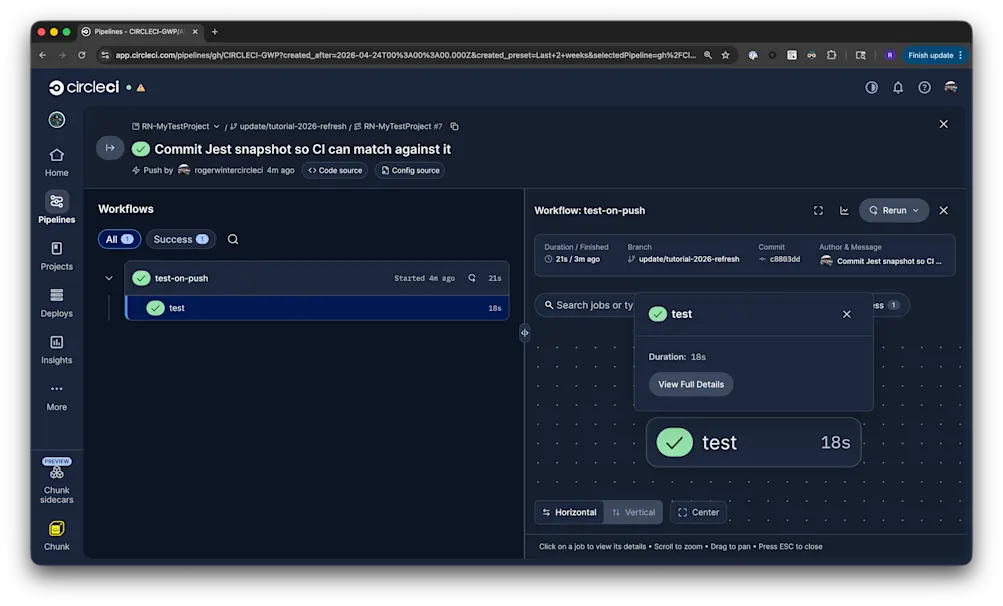Image resolution: width=1003 pixels, height=606 pixels.
Task: Open Code source
Action: [335, 170]
